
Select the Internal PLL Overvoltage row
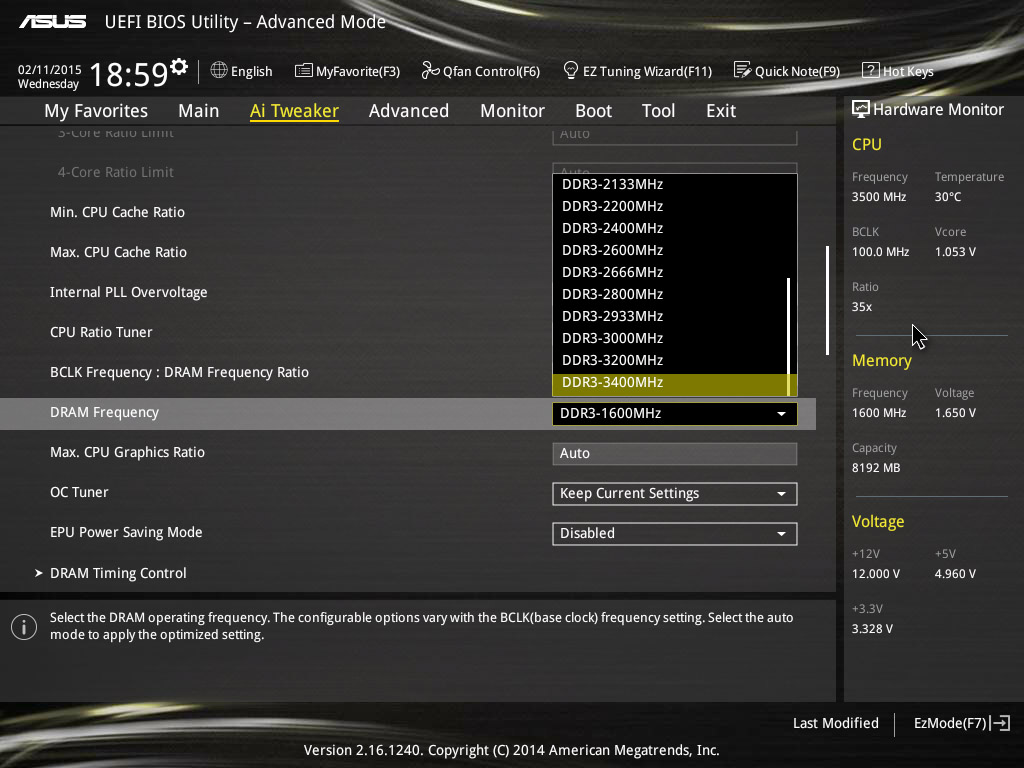pos(129,292)
